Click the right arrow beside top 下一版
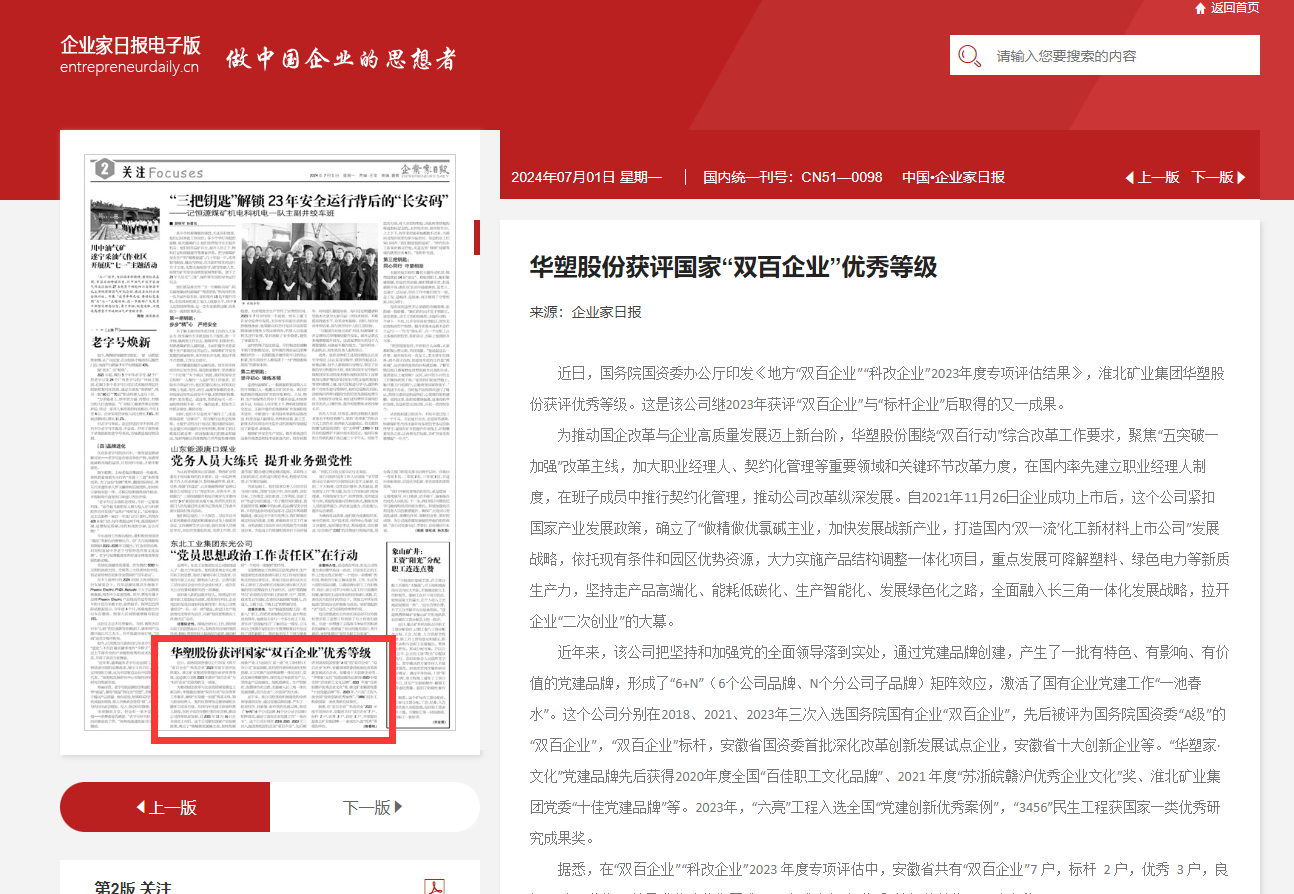This screenshot has height=894, width=1294. coord(1242,177)
